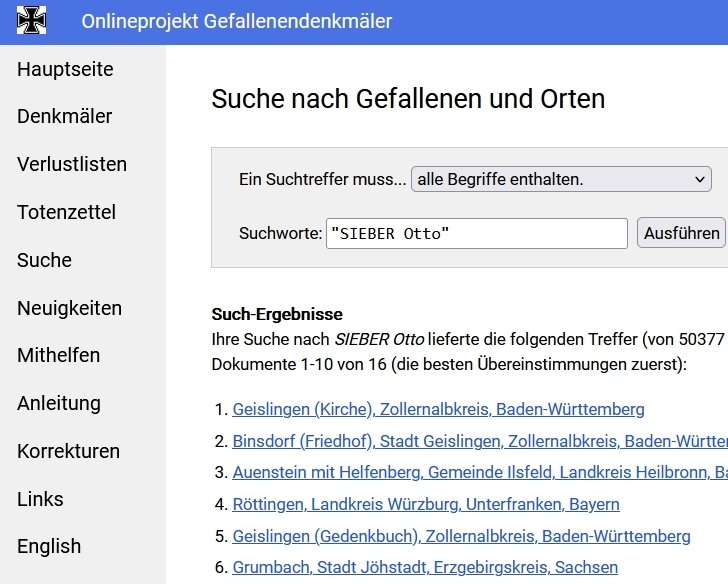The image size is (728, 584).
Task: Open the Anleitung page
Action: pos(59,403)
